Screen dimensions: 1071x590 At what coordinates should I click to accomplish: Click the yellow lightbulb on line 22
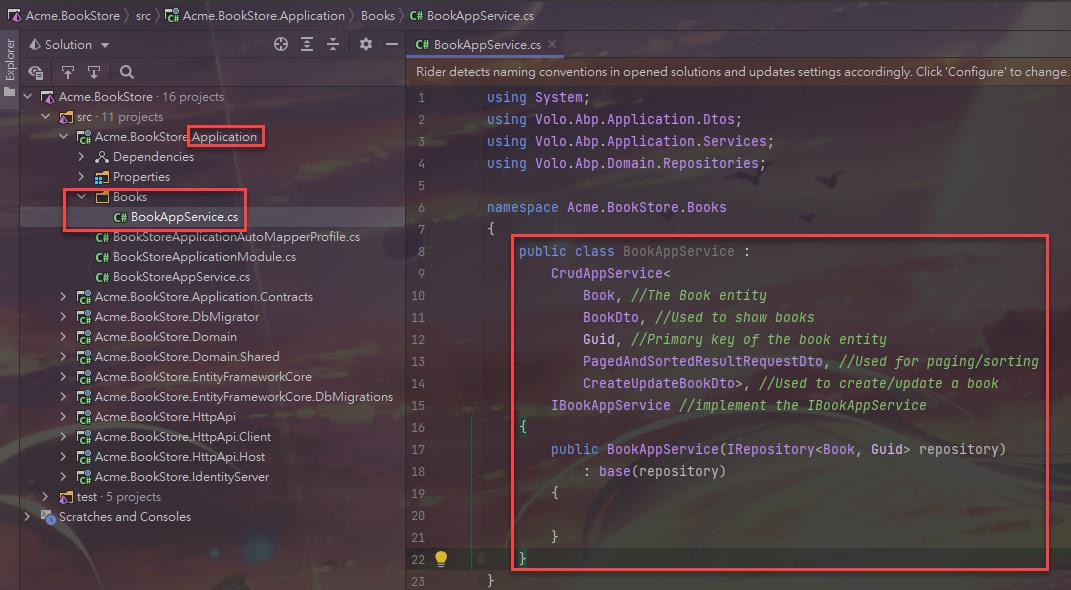pyautogui.click(x=441, y=559)
